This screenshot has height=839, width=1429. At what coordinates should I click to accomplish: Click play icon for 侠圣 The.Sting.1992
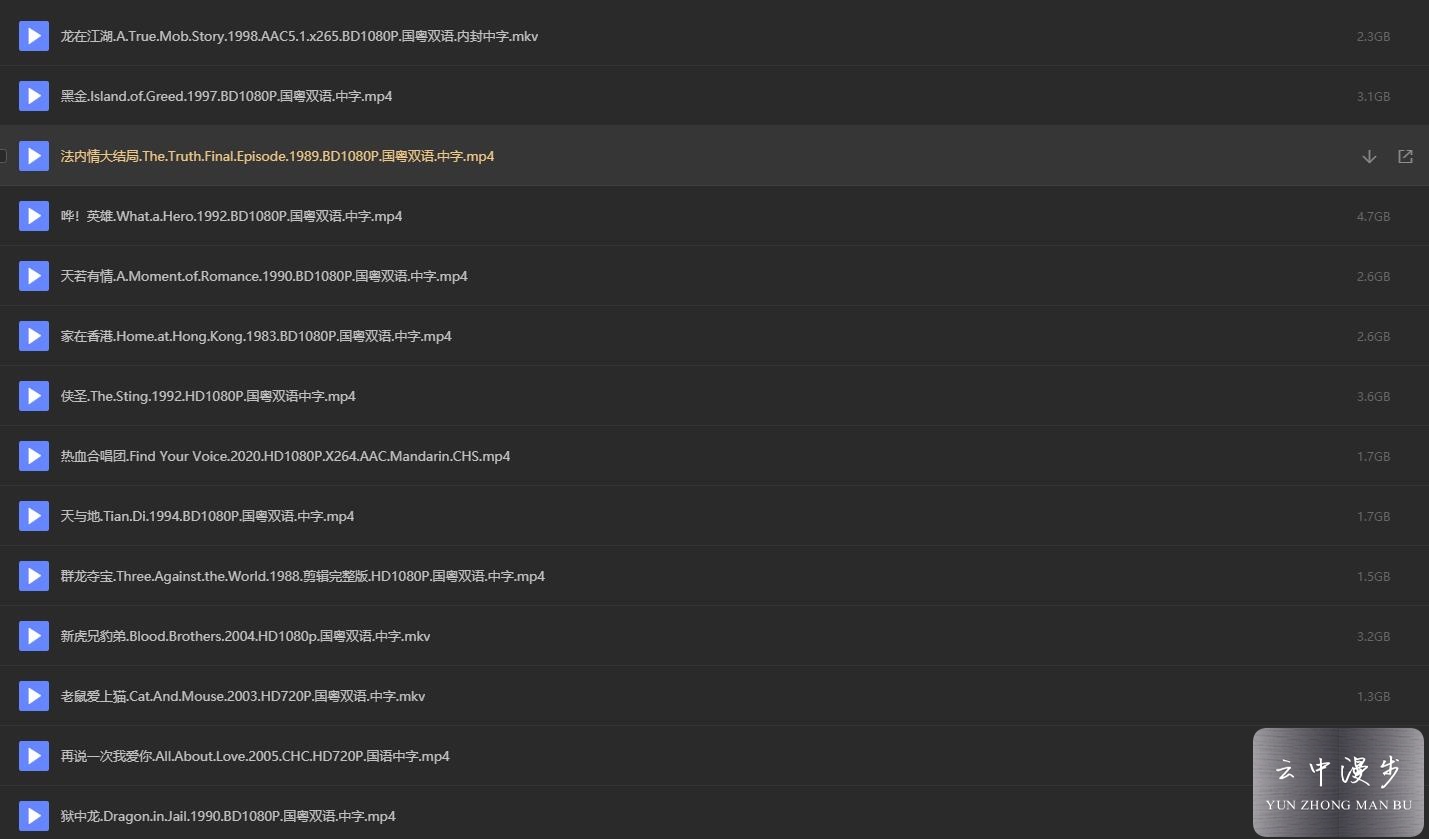point(34,396)
